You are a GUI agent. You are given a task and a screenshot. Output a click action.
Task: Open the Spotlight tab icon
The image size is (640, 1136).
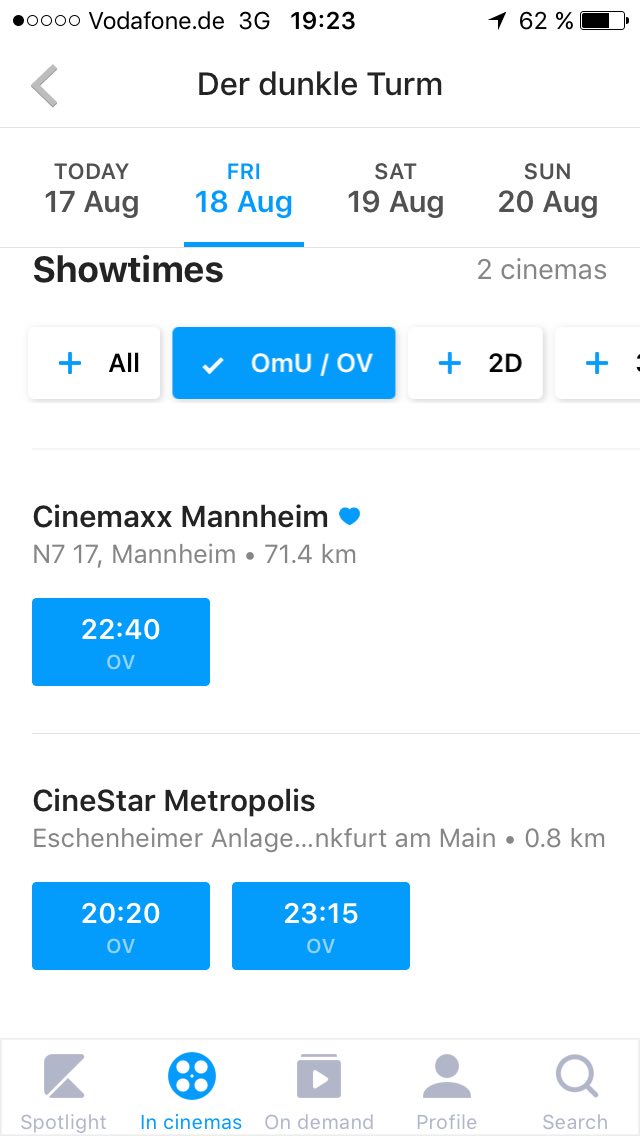[x=64, y=1078]
